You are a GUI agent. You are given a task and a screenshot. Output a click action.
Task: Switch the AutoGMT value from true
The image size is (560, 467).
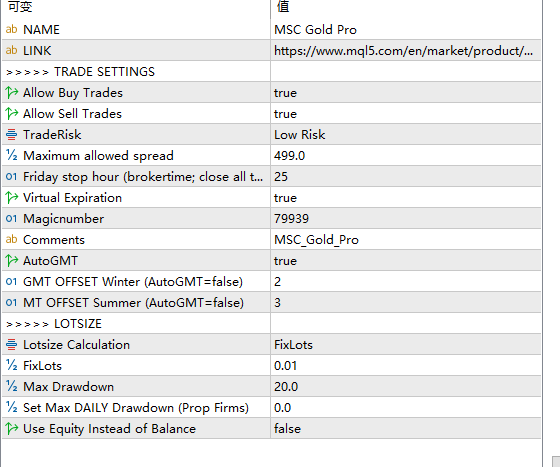tap(406, 261)
